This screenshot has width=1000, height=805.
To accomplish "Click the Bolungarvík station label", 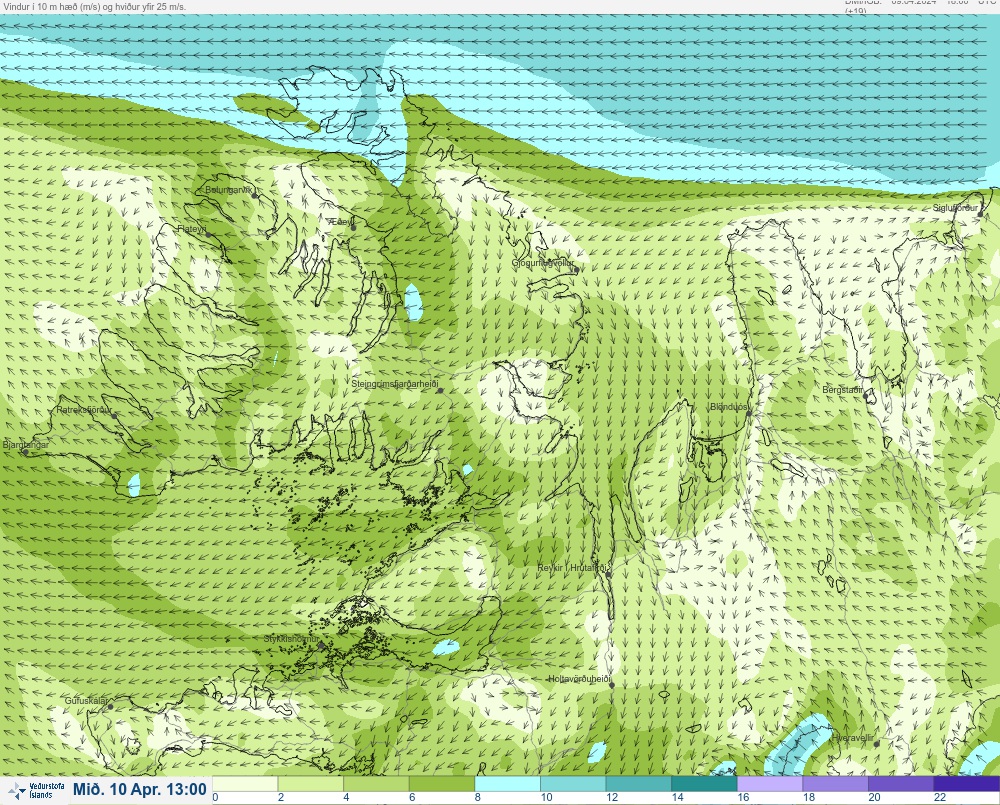I will (x=229, y=190).
